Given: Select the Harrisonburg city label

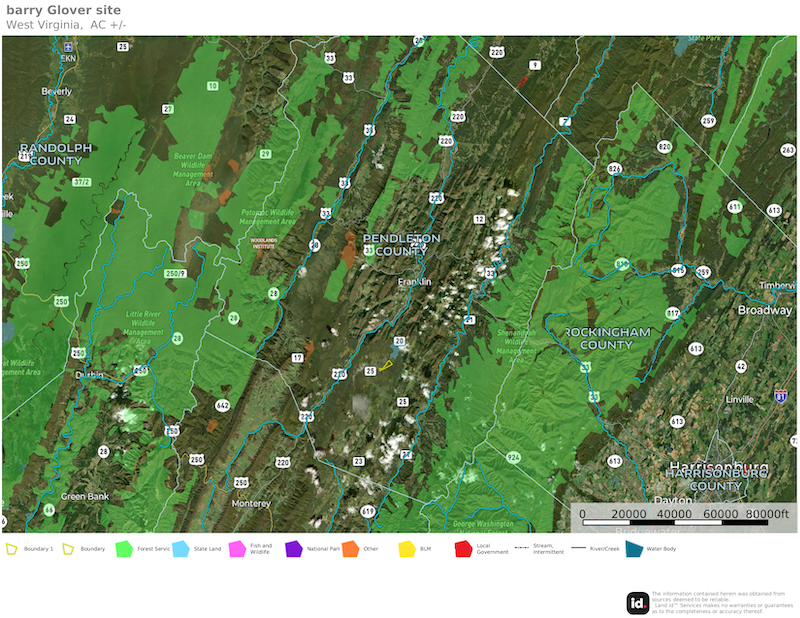Looking at the screenshot, I should point(717,468).
